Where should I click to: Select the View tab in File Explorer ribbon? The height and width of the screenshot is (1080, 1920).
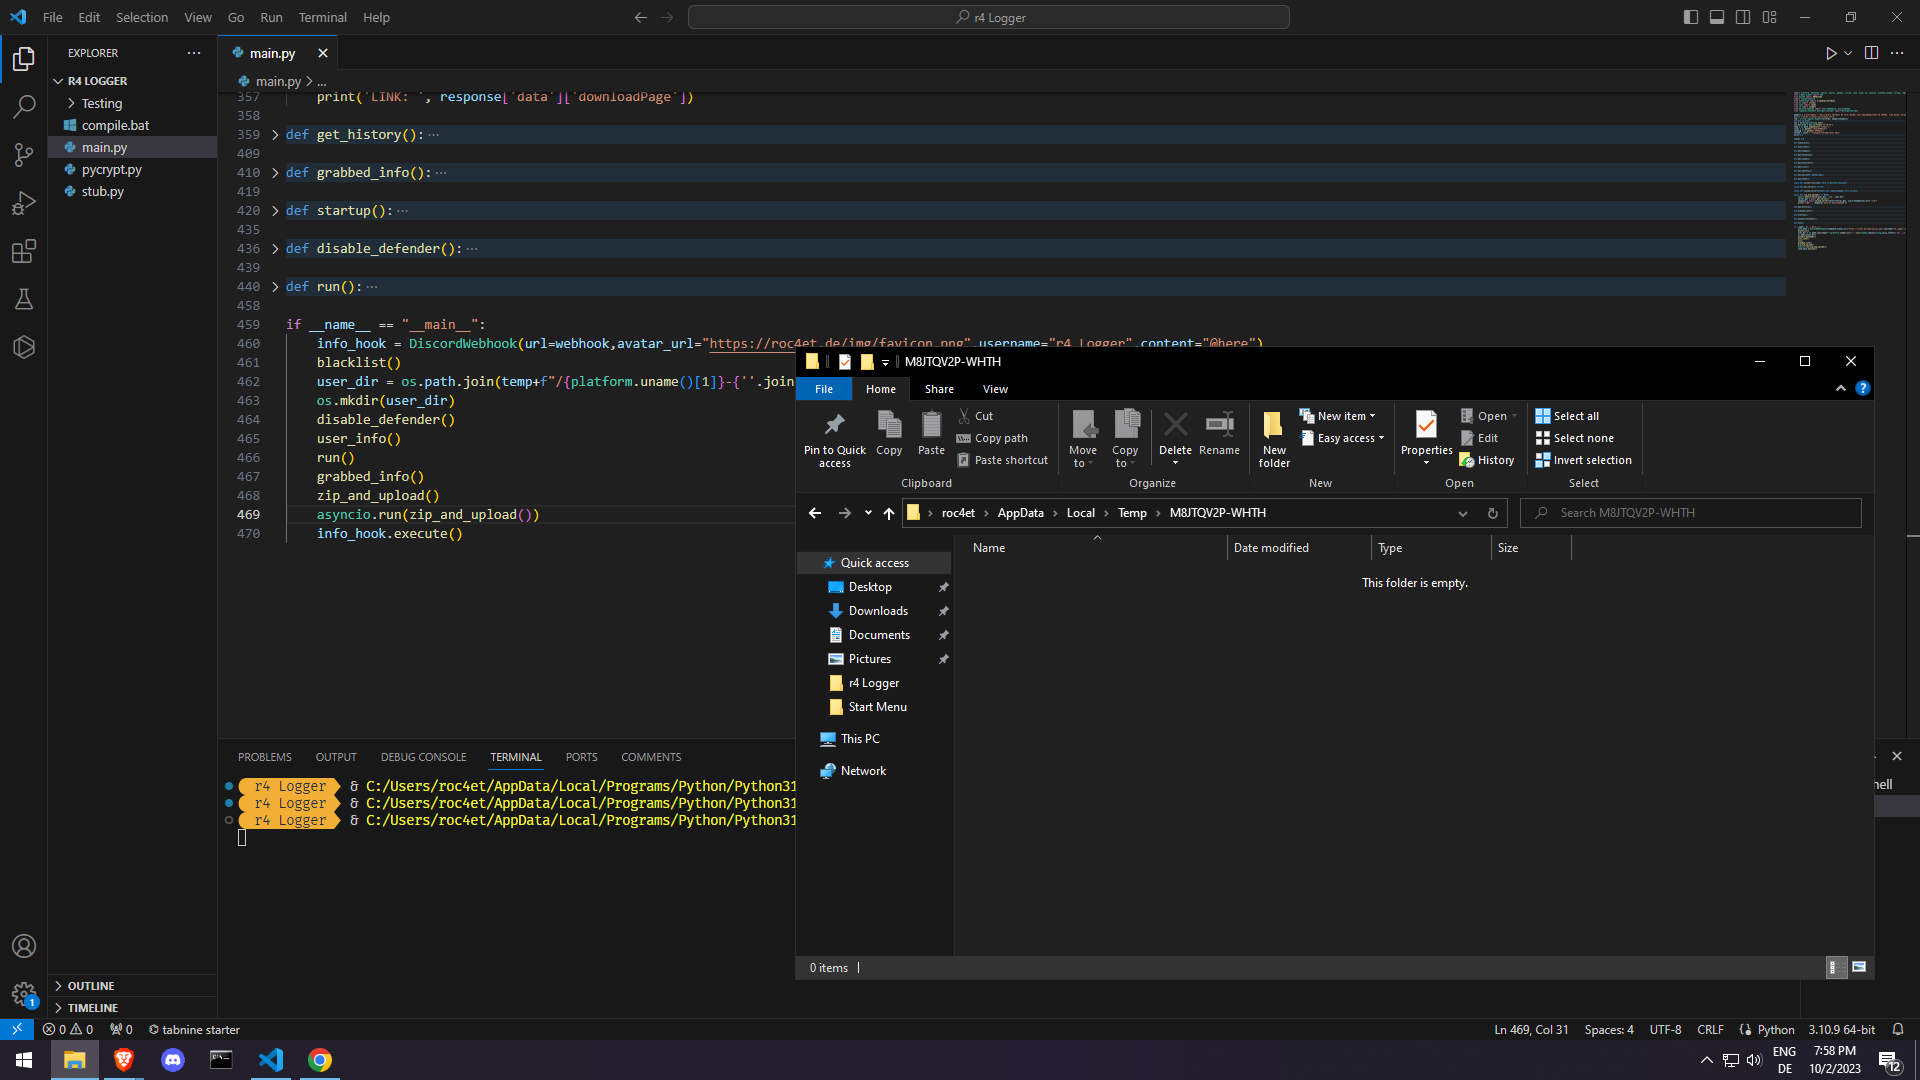(x=995, y=389)
